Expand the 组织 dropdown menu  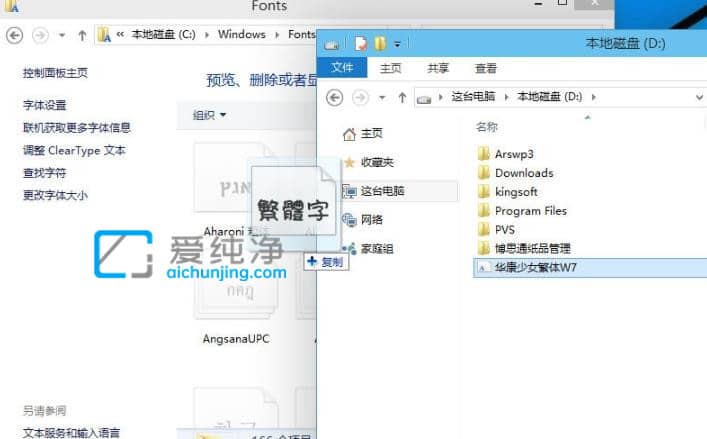tap(209, 115)
